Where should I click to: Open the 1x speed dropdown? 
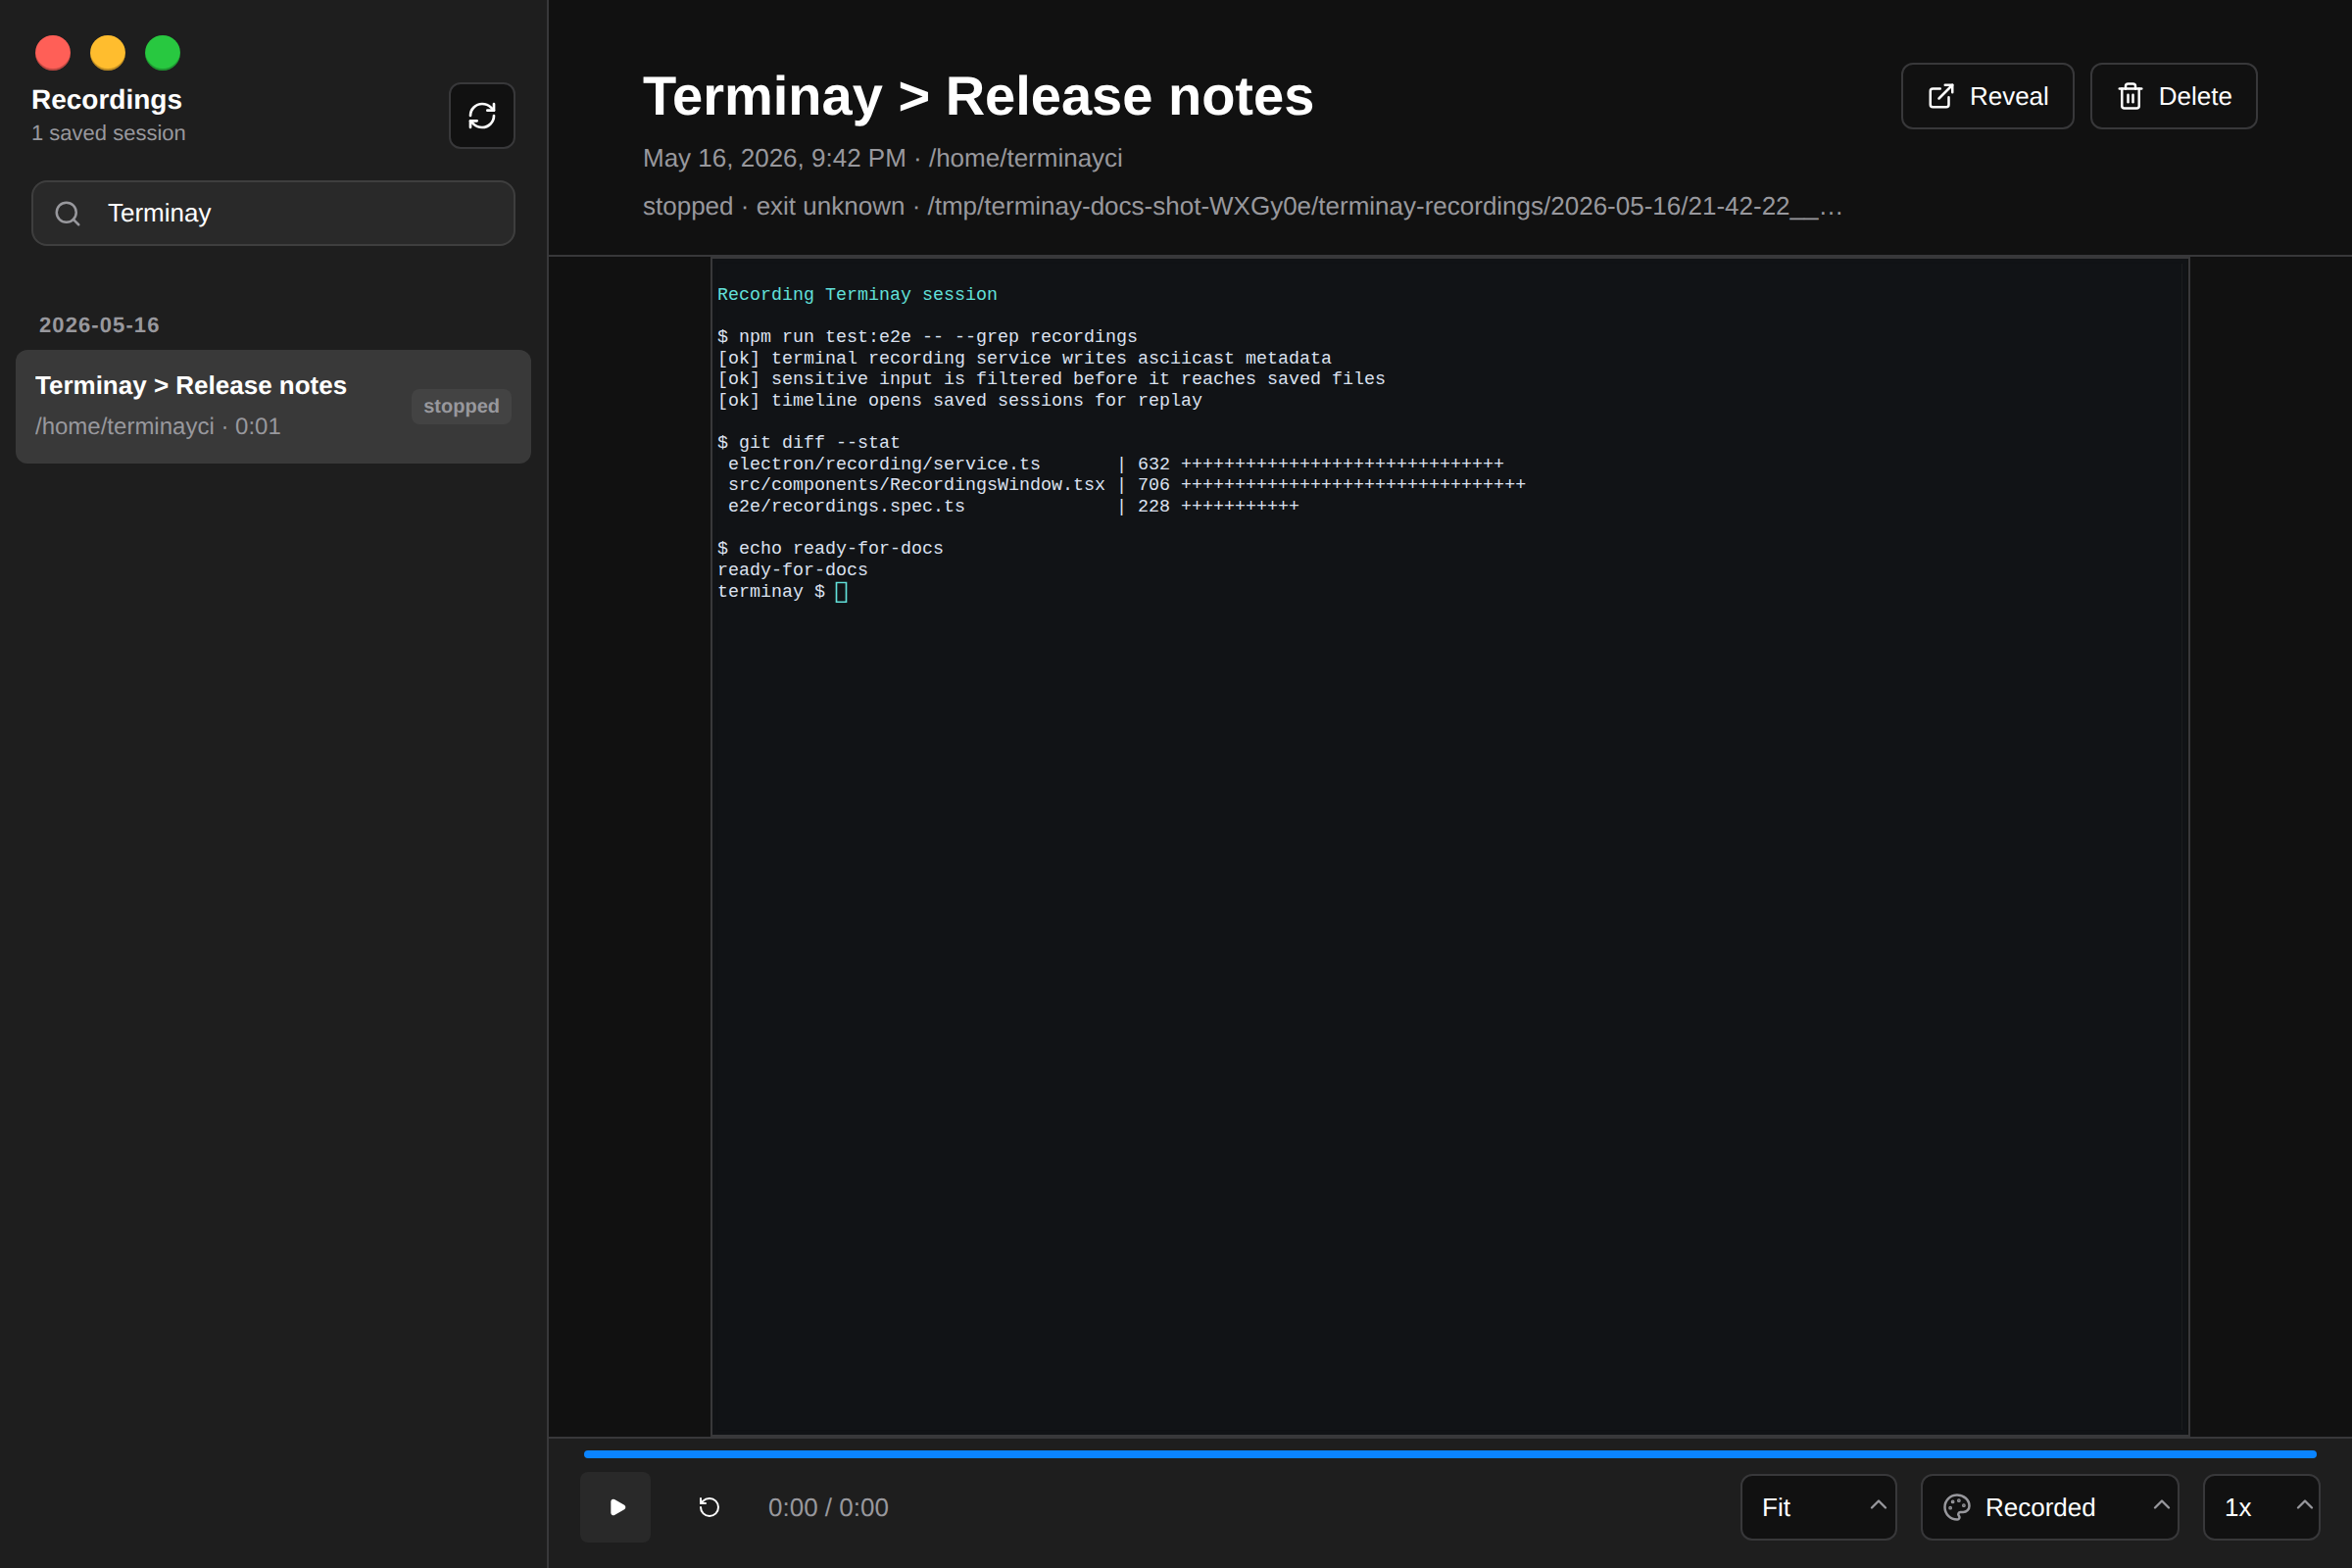pos(2261,1506)
